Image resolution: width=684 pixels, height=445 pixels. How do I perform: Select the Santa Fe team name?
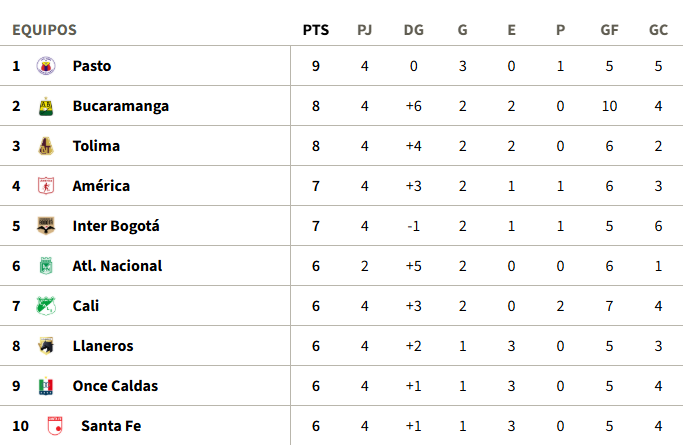[111, 426]
